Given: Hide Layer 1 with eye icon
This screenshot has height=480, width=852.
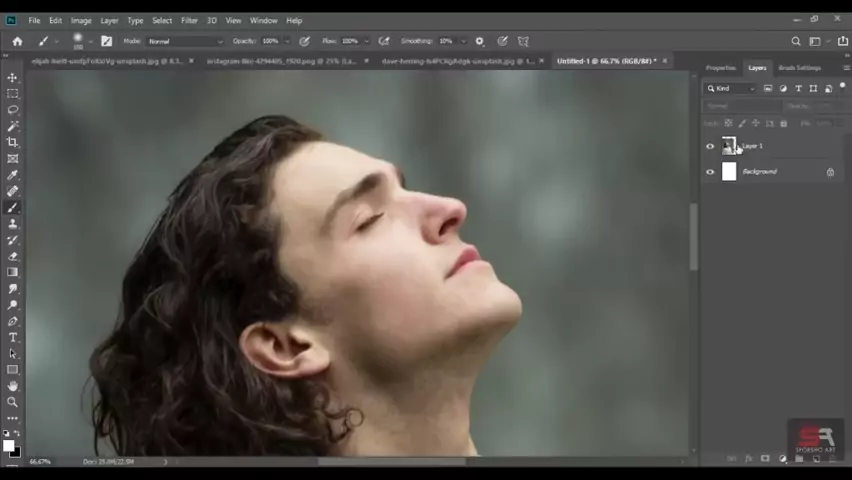Looking at the screenshot, I should (x=710, y=146).
